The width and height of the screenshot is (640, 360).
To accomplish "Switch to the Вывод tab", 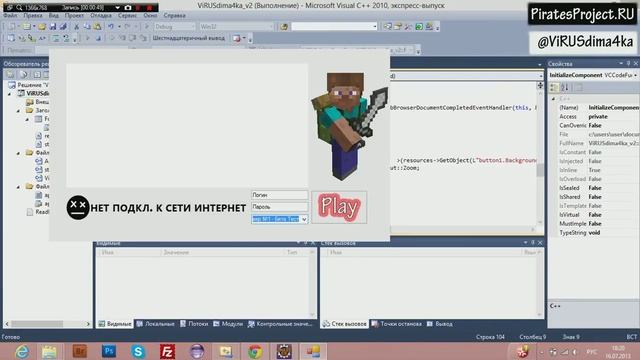I will (440, 324).
